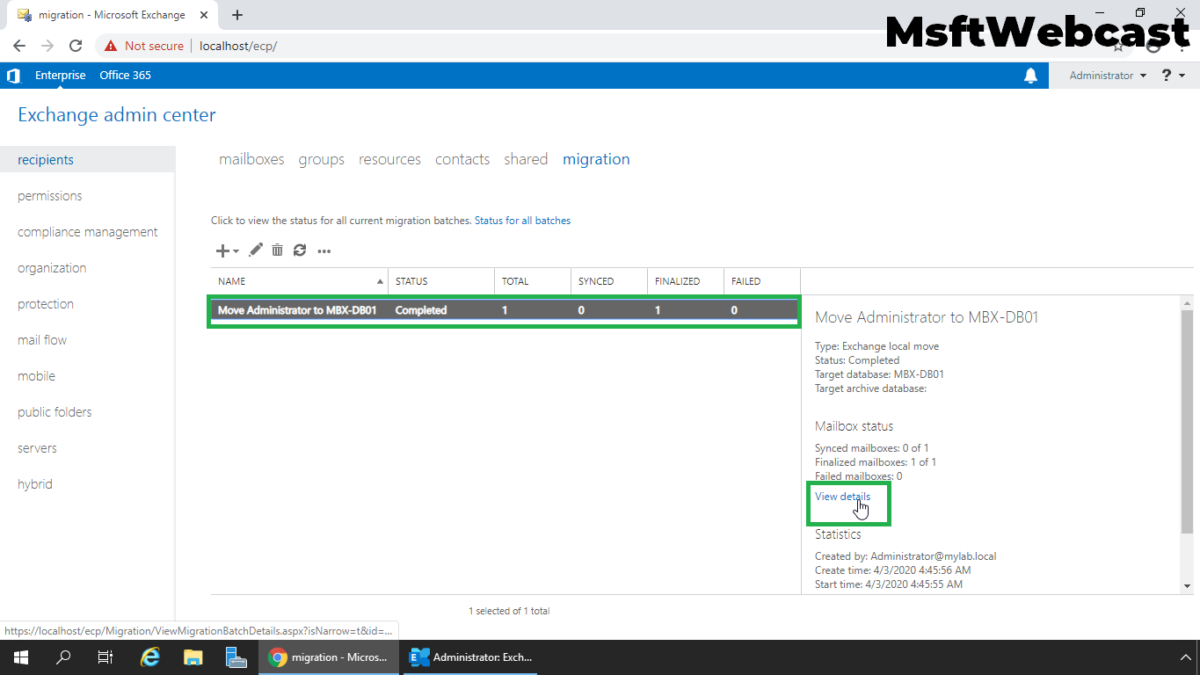Reload the page in the browser
1200x675 pixels.
point(75,46)
